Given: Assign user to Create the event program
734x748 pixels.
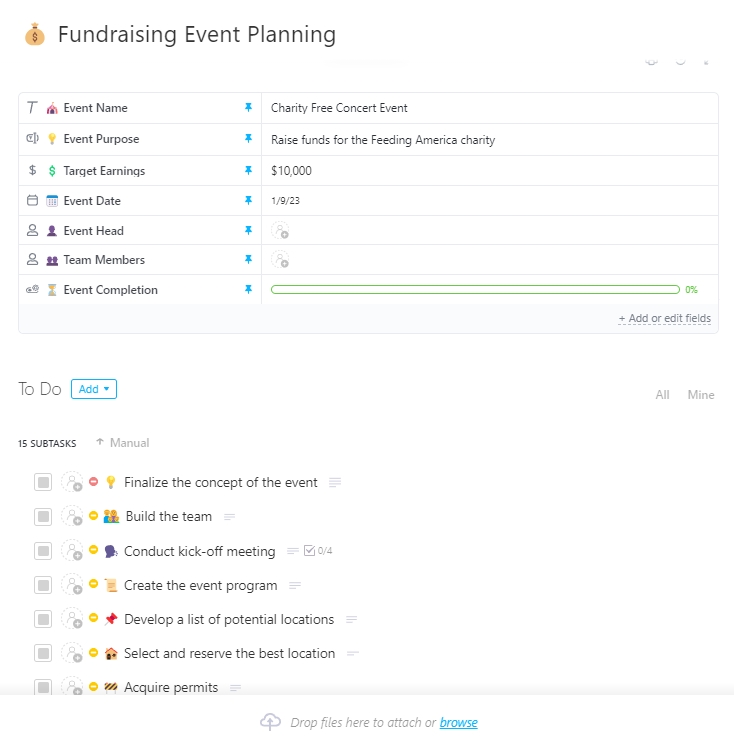Looking at the screenshot, I should pos(72,585).
